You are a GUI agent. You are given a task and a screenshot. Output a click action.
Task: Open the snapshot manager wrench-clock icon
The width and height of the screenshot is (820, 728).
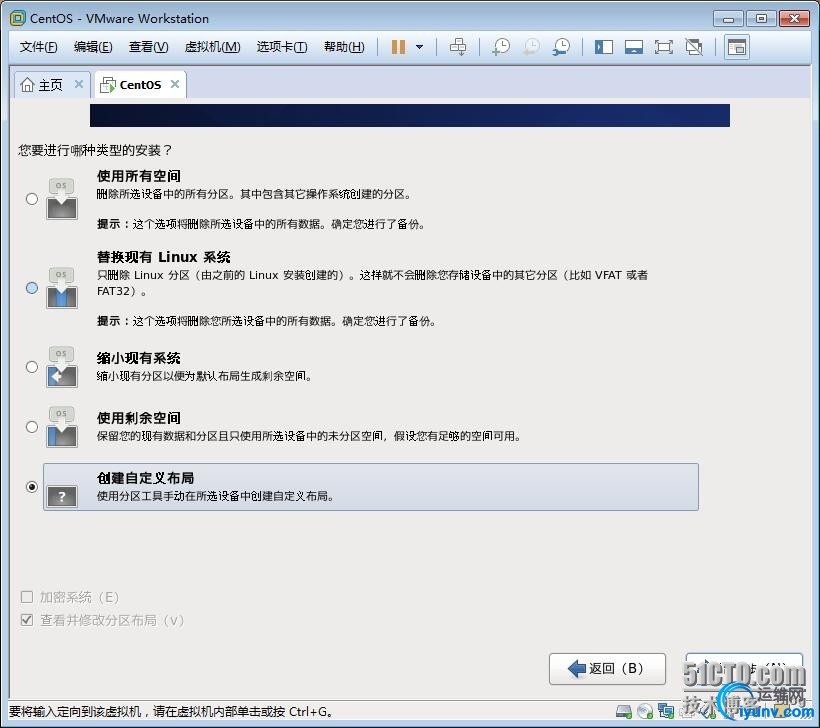[562, 47]
